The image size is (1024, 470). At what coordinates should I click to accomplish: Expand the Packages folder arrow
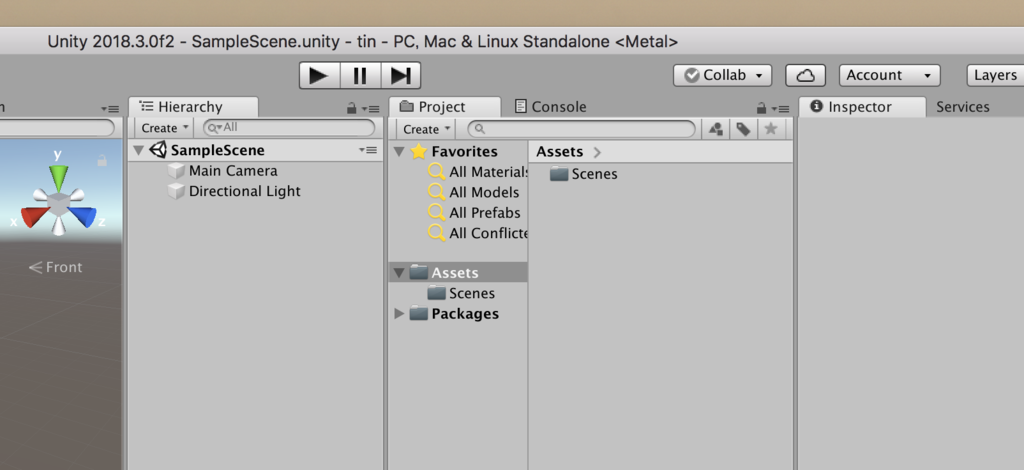pos(399,314)
